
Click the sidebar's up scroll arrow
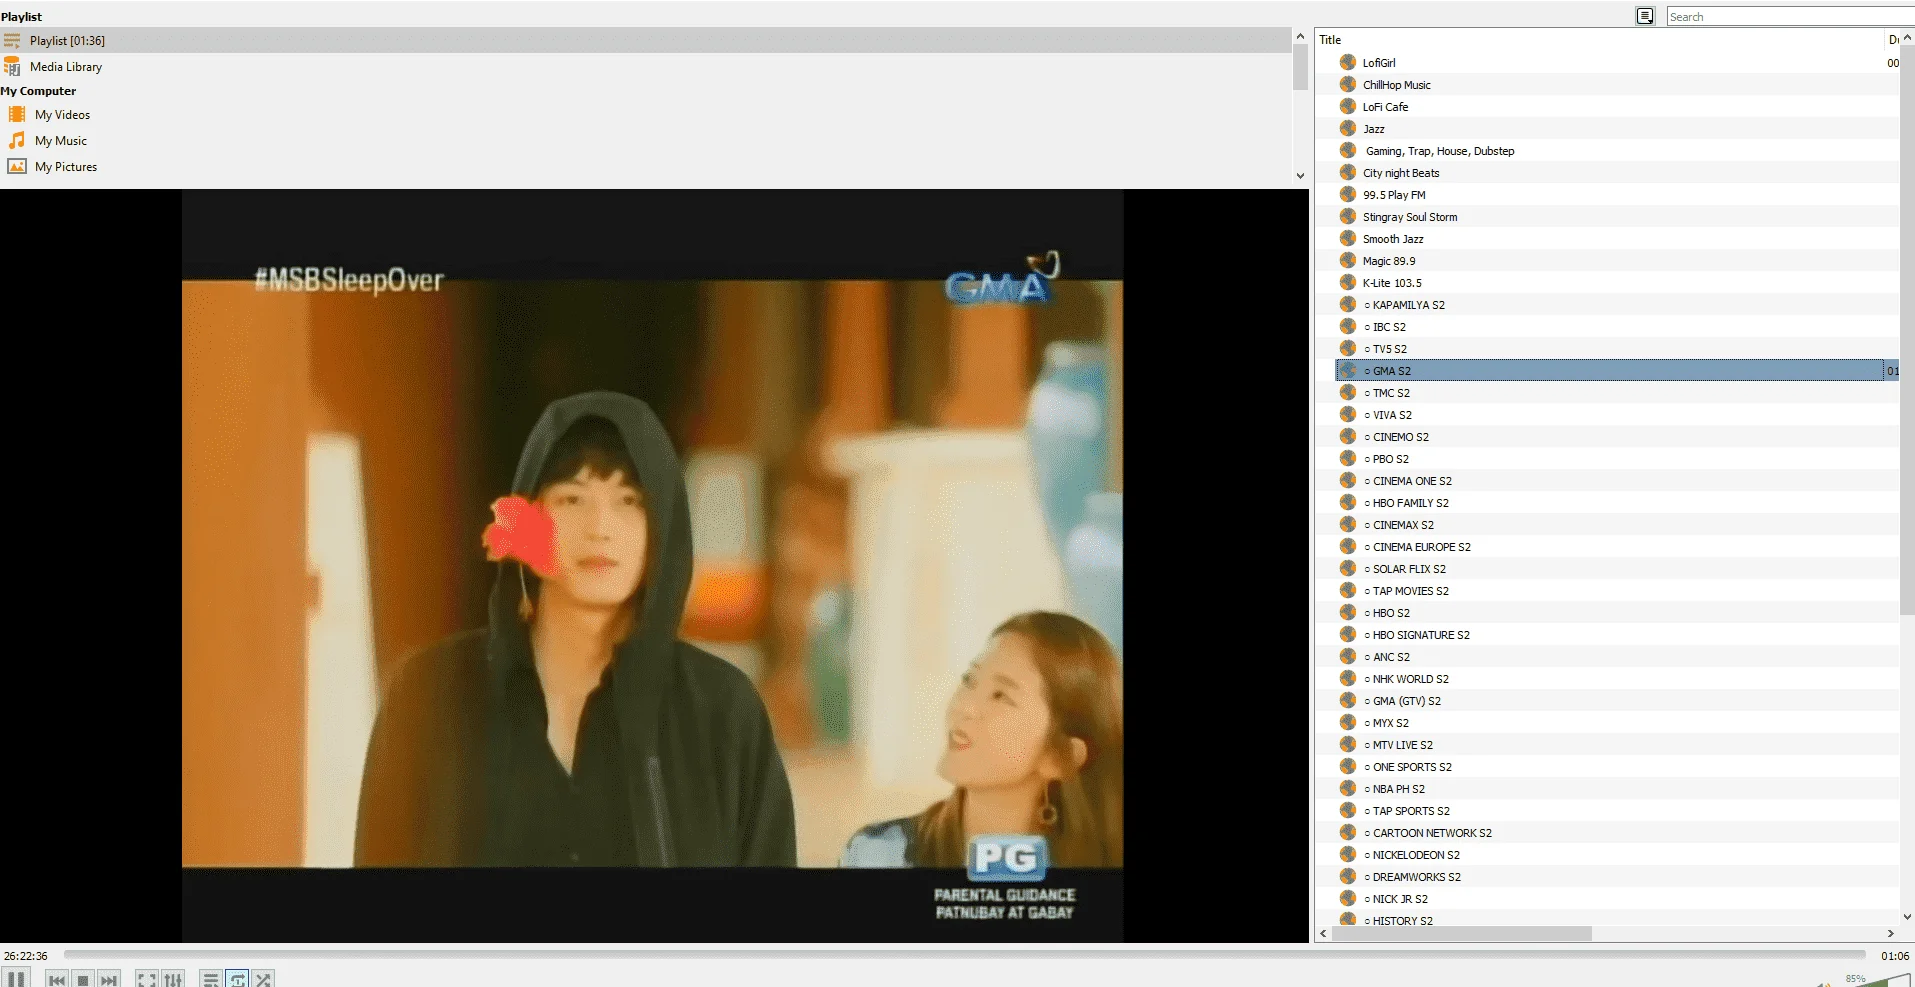tap(1300, 36)
